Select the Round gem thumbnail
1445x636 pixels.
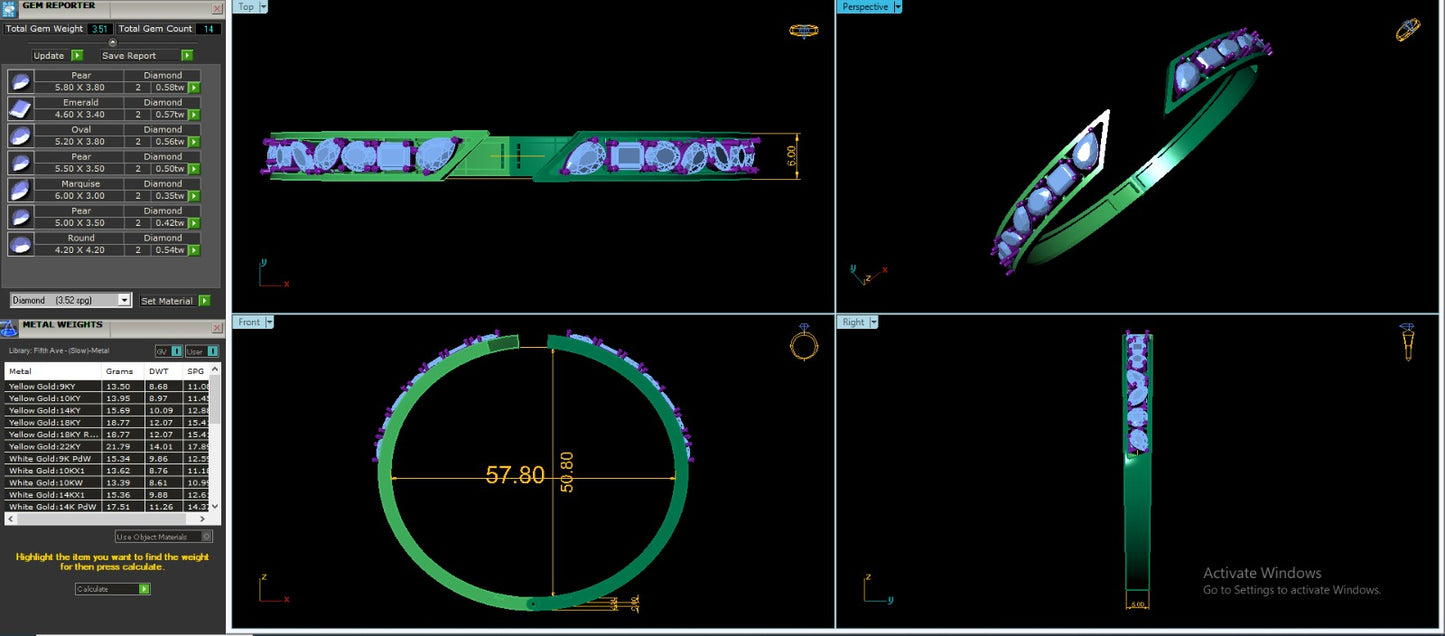pyautogui.click(x=20, y=243)
